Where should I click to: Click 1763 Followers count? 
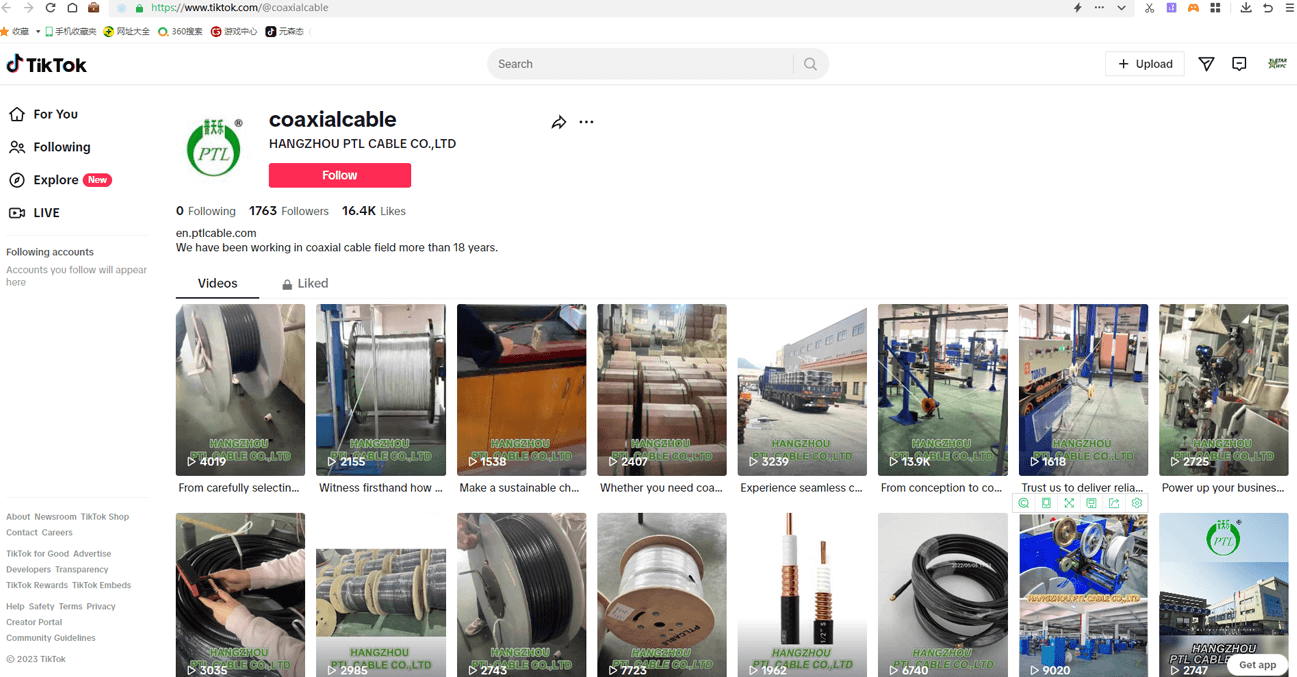pyautogui.click(x=289, y=211)
